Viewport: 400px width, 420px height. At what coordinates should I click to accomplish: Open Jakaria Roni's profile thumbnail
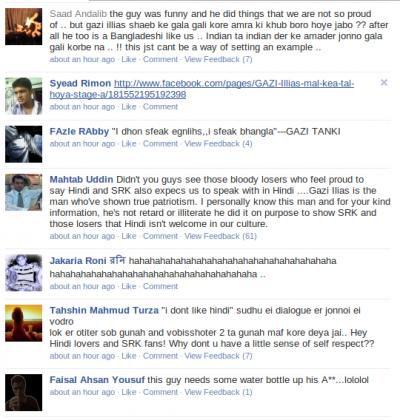24,273
